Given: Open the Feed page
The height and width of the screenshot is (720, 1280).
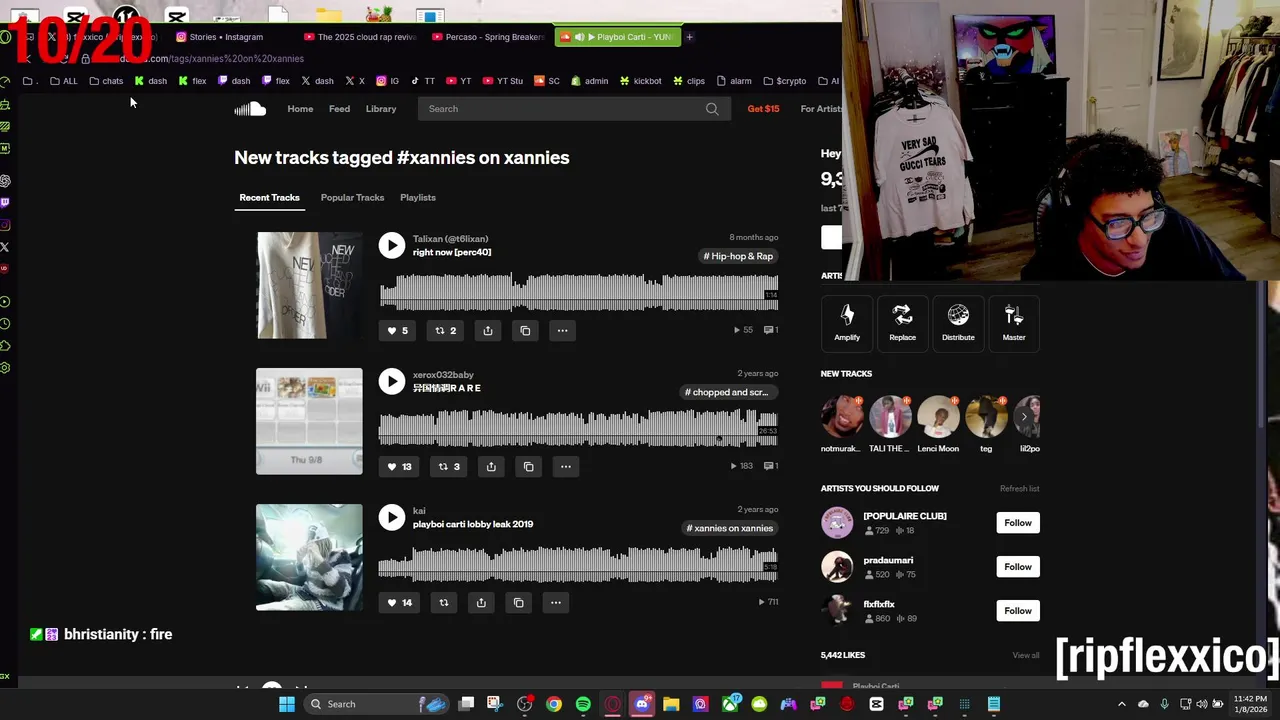Looking at the screenshot, I should click(339, 109).
